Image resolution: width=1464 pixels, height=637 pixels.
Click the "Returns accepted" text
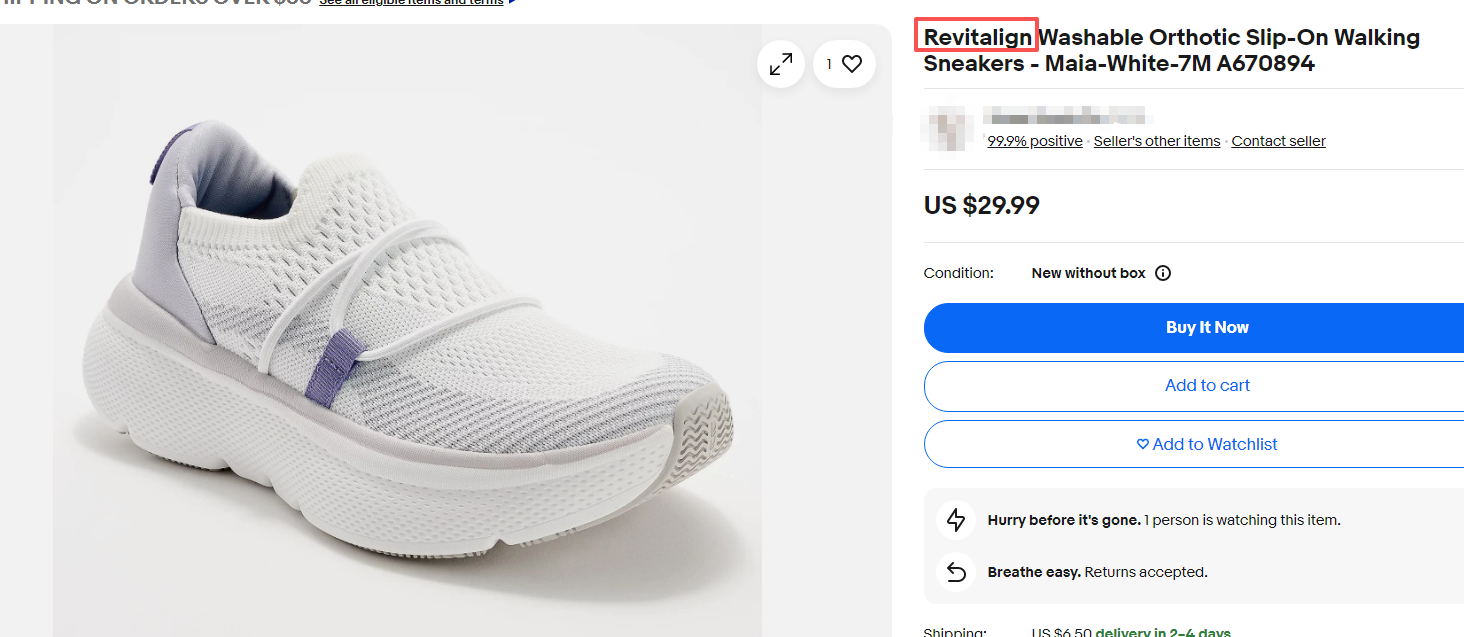point(1146,573)
